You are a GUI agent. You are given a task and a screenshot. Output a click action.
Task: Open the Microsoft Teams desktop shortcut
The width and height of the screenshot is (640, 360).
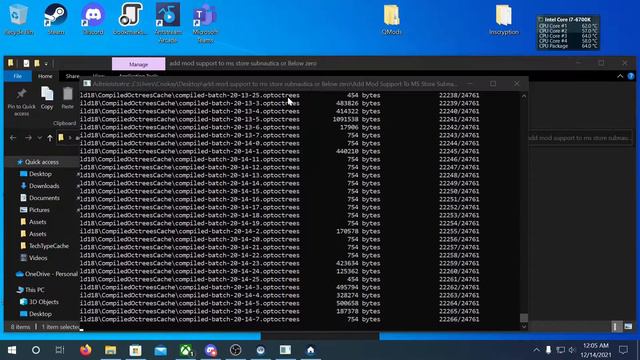point(205,23)
